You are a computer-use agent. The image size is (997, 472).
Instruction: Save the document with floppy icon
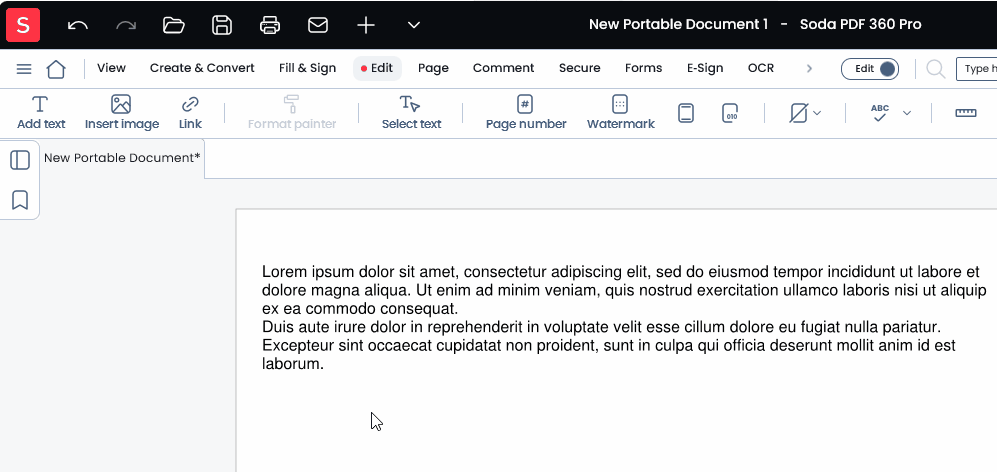[x=222, y=25]
